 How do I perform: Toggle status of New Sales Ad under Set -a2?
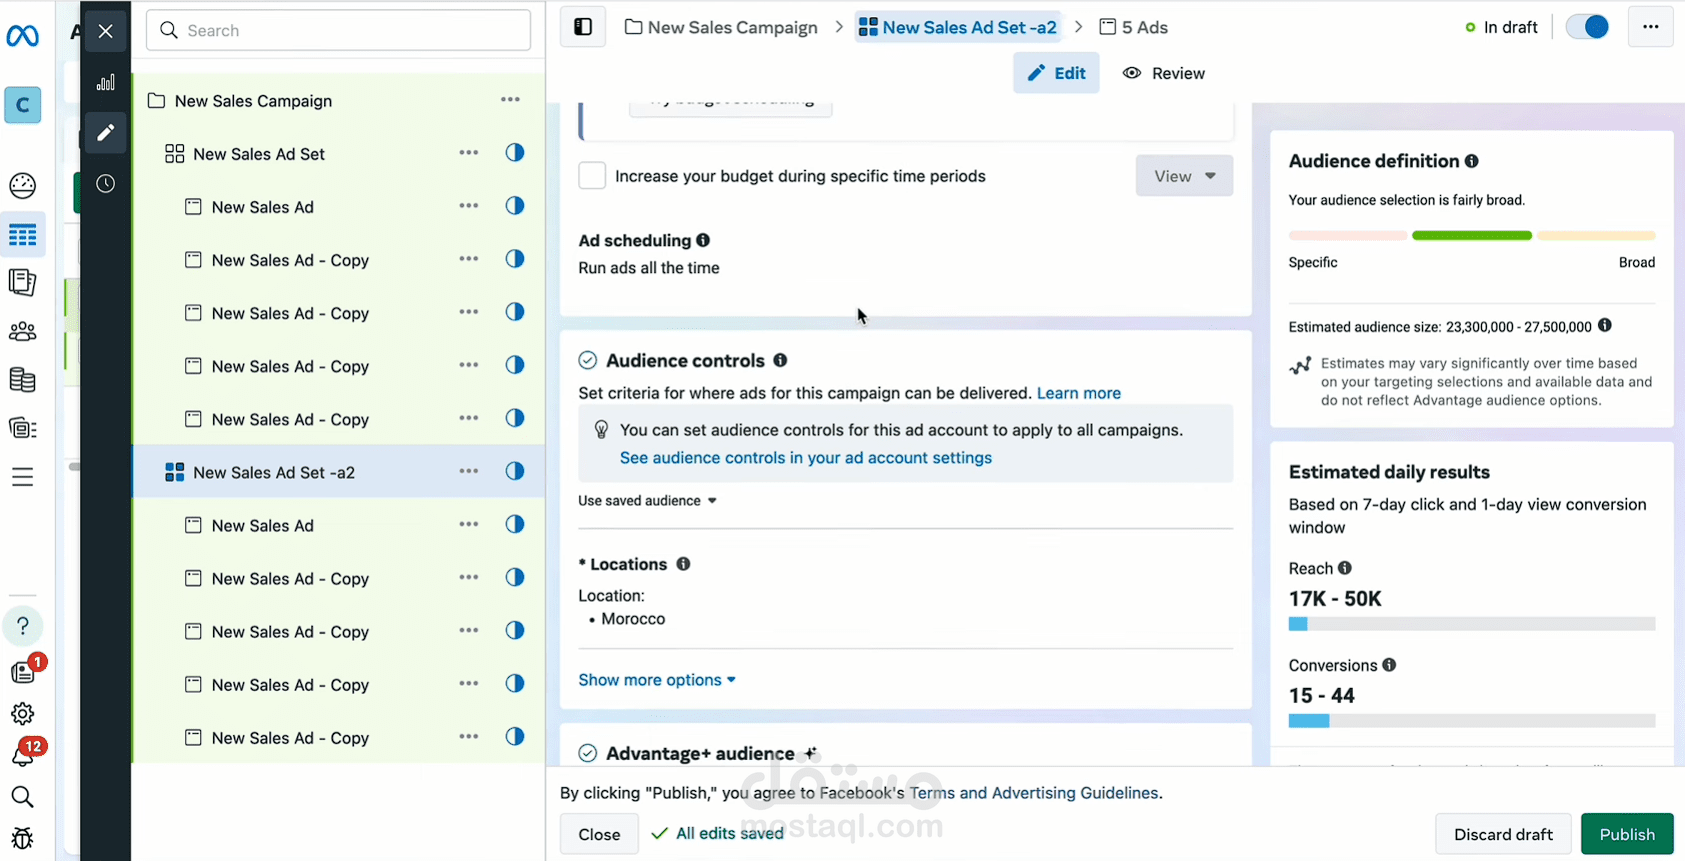(515, 524)
